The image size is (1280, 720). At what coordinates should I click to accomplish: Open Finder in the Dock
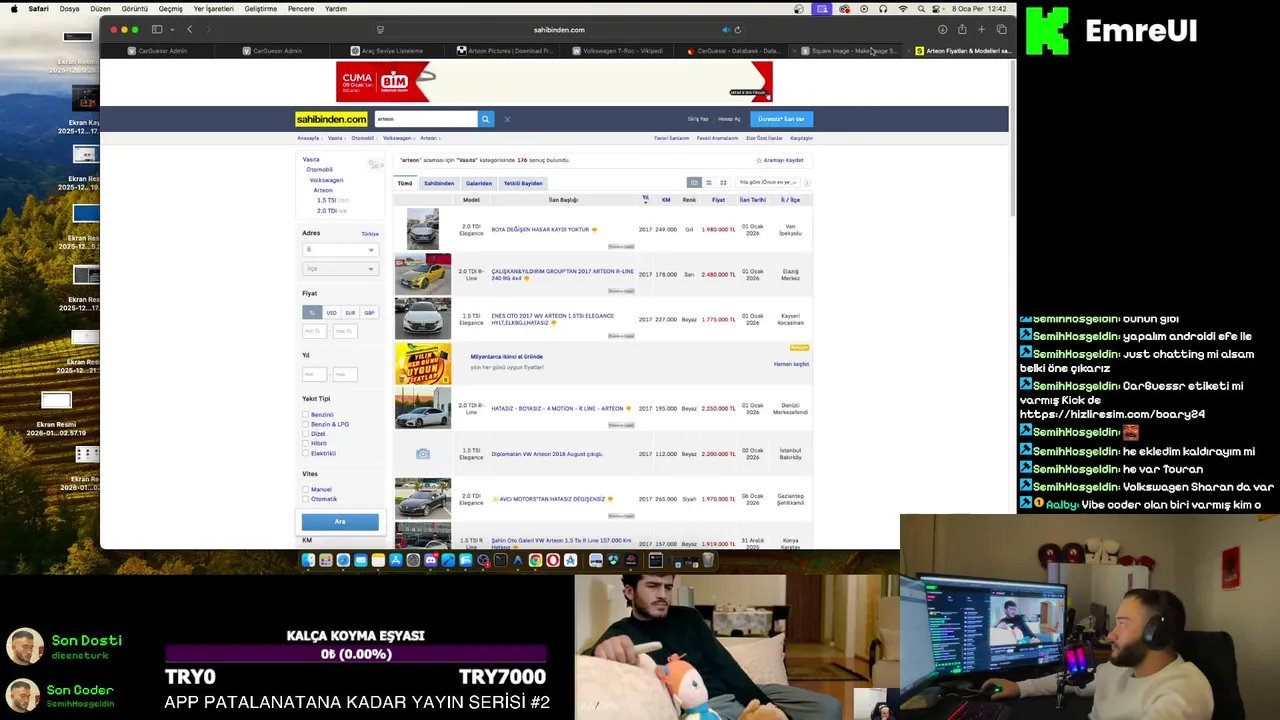tap(308, 560)
